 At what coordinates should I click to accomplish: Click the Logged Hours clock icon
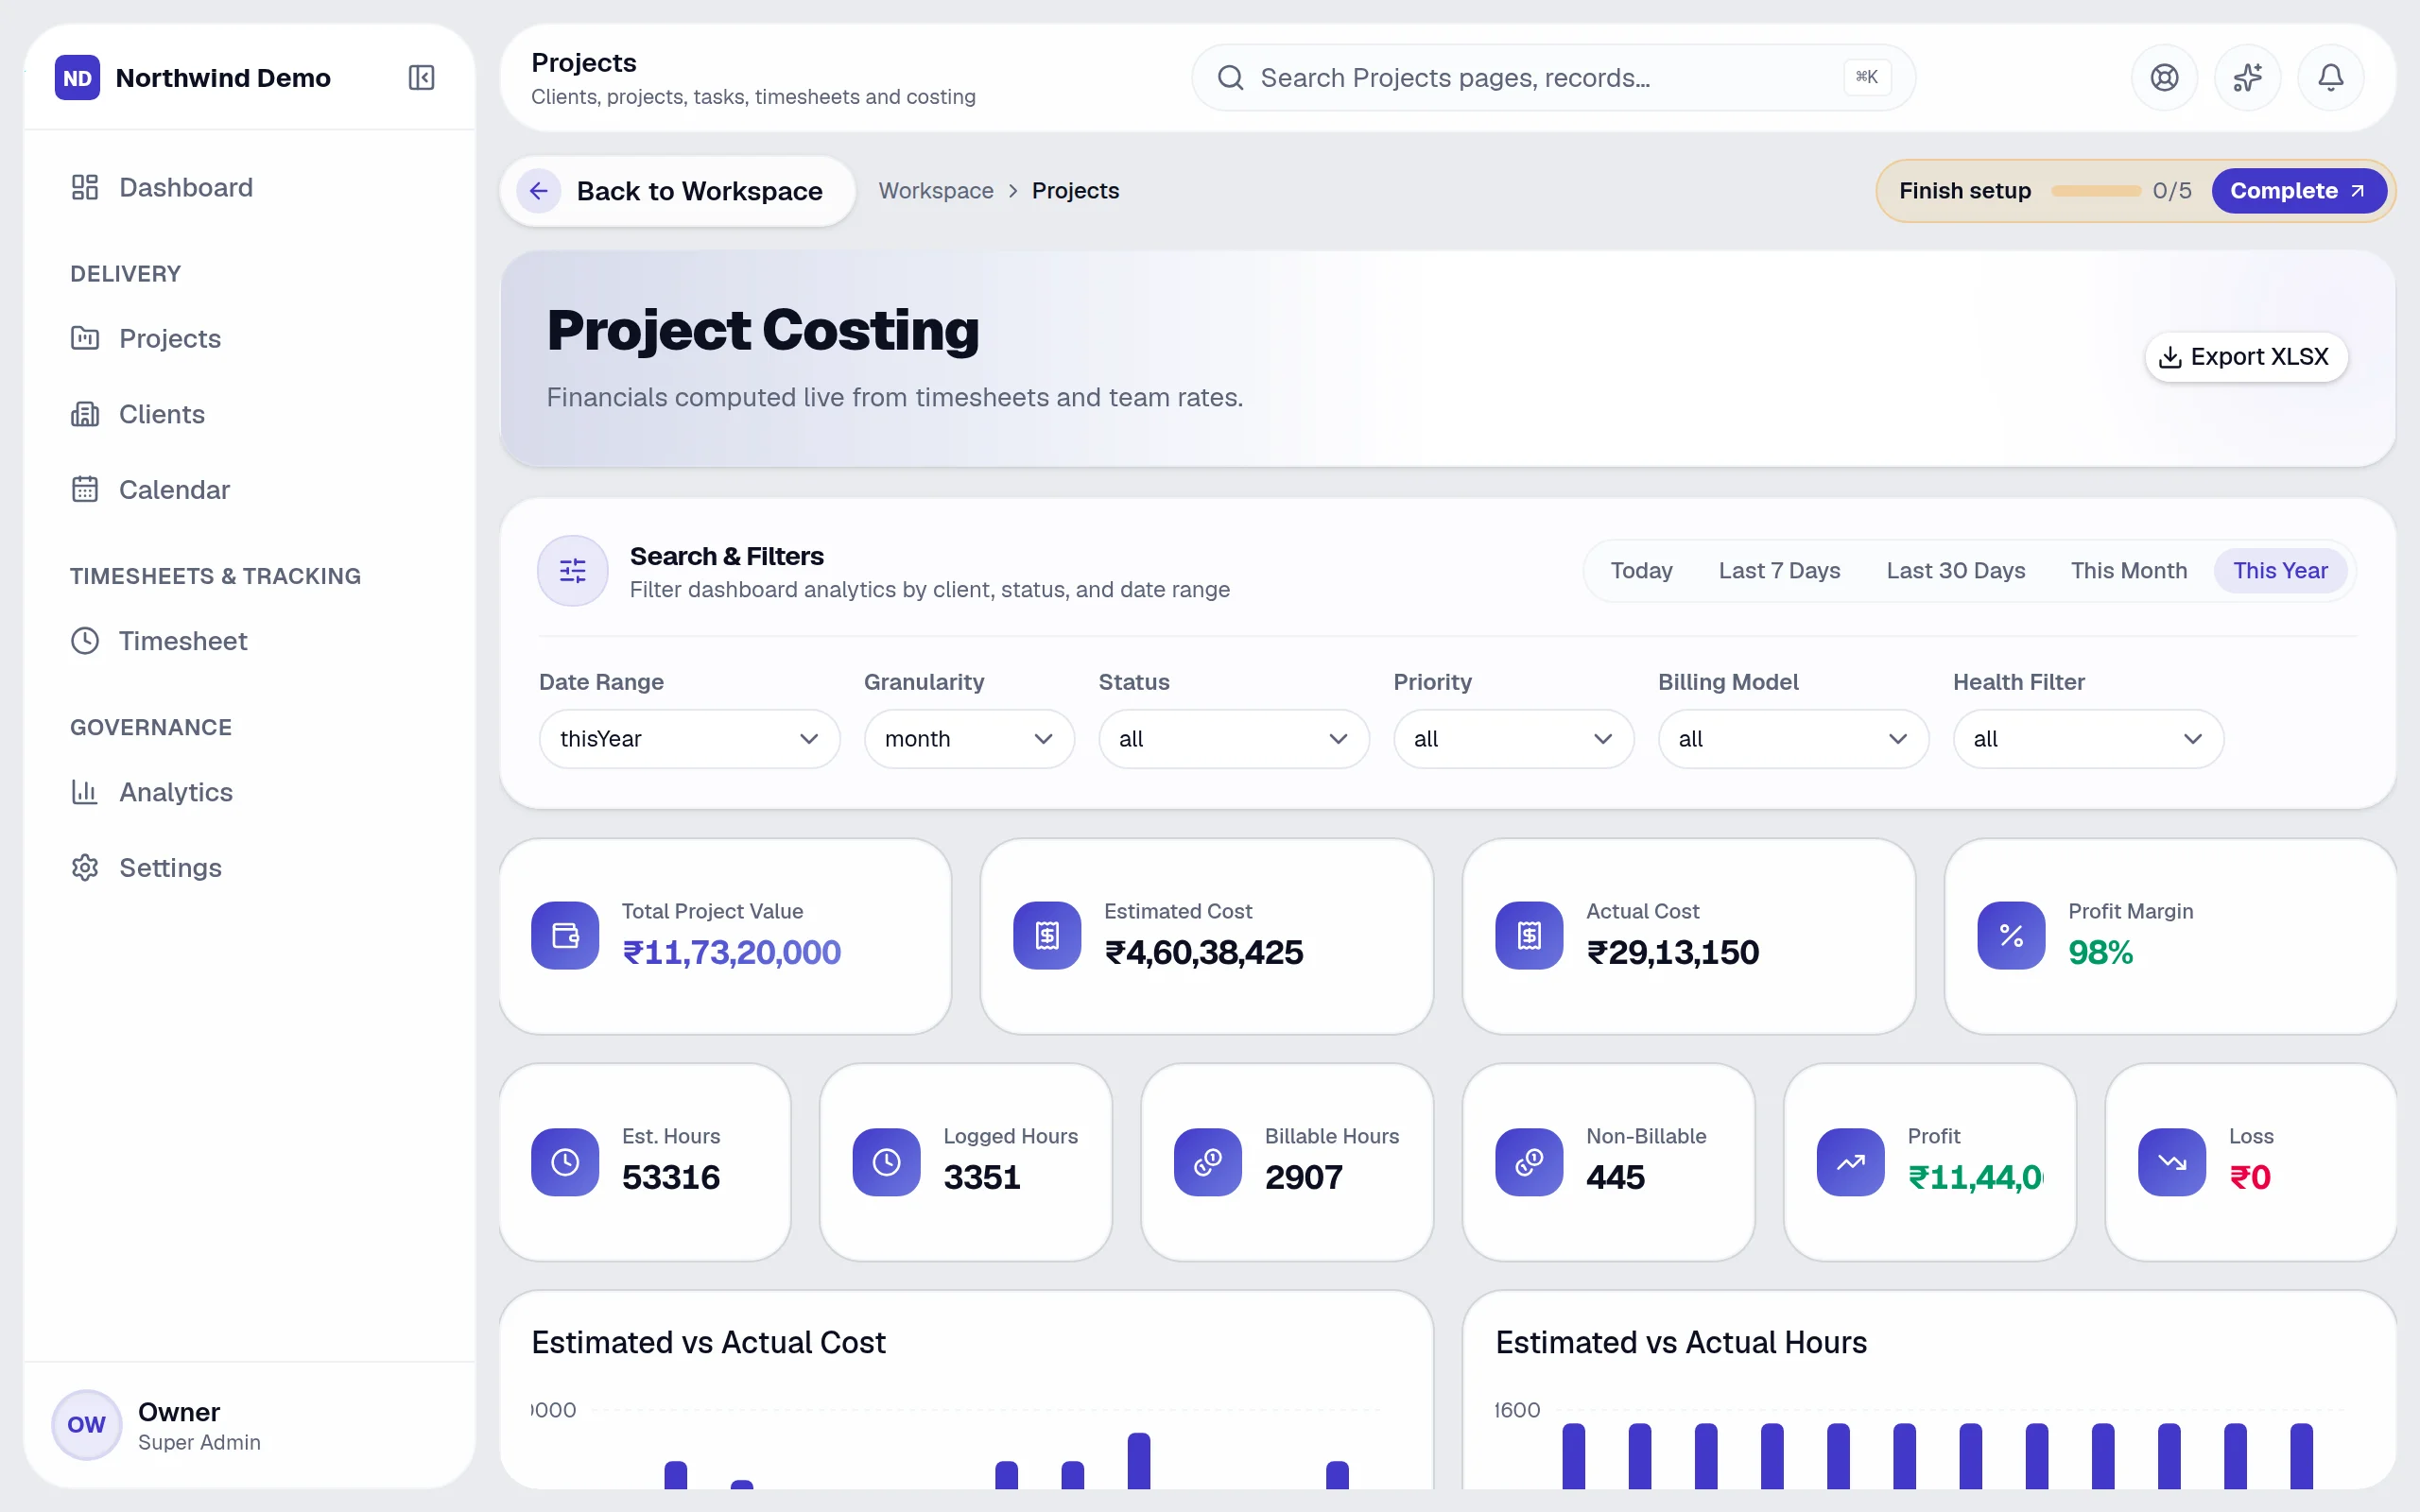point(886,1162)
